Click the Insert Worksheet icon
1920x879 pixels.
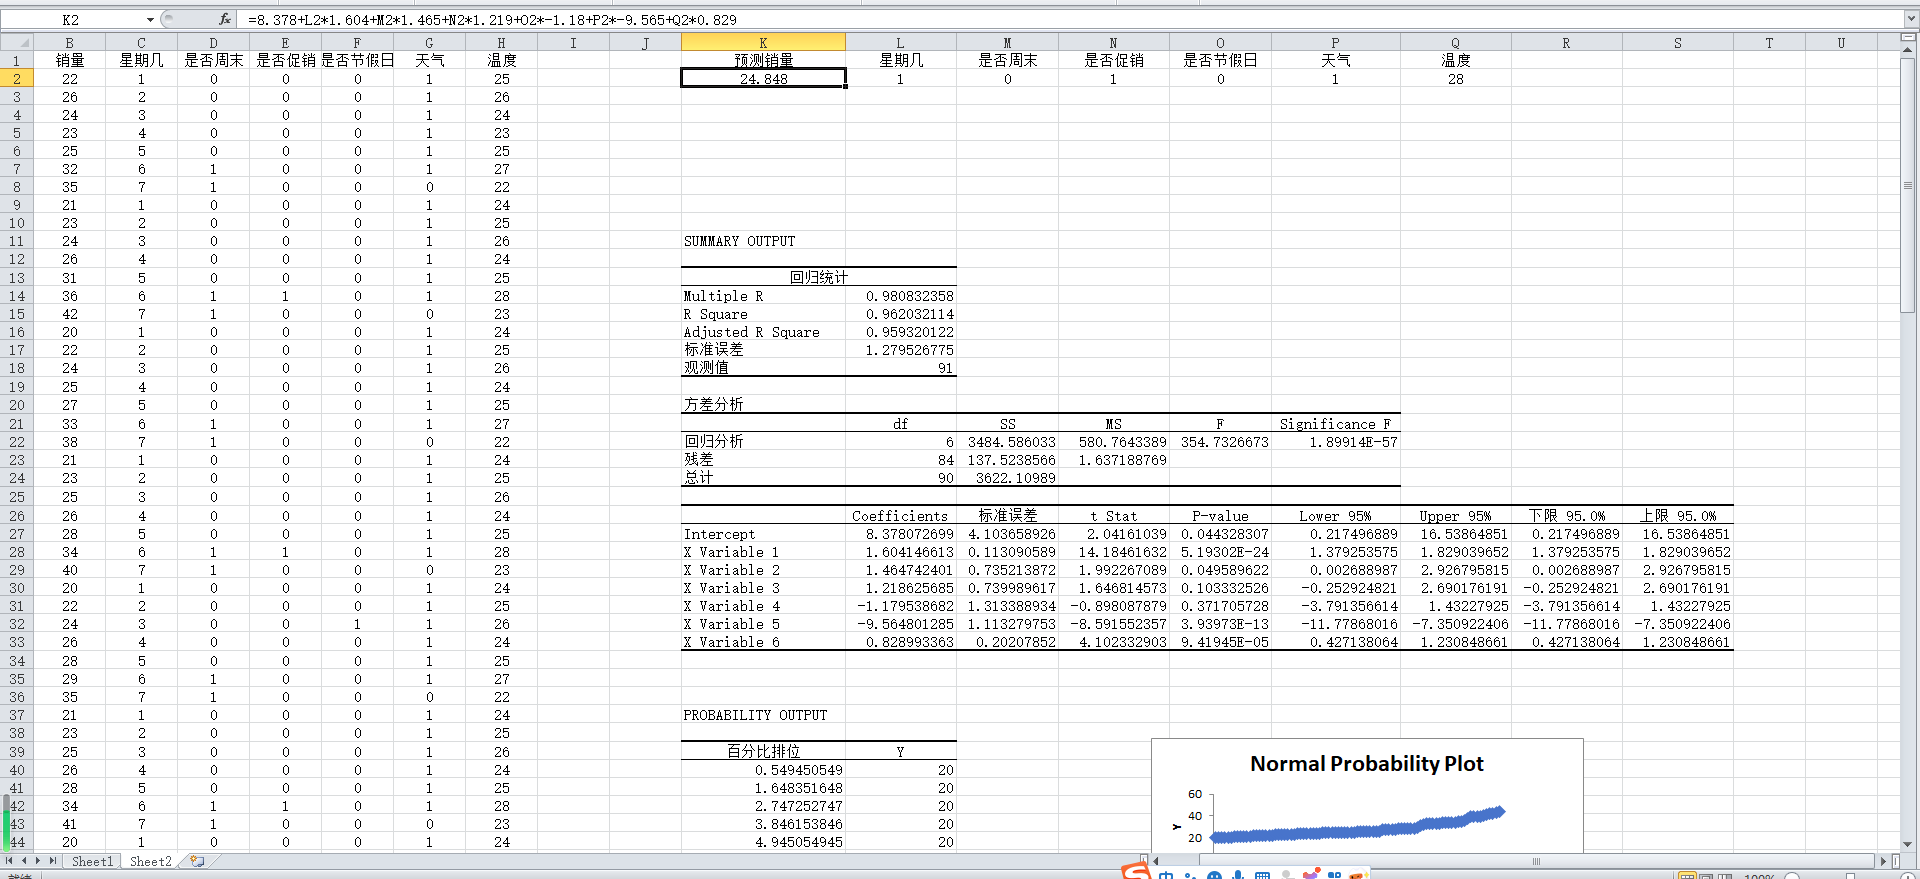197,861
